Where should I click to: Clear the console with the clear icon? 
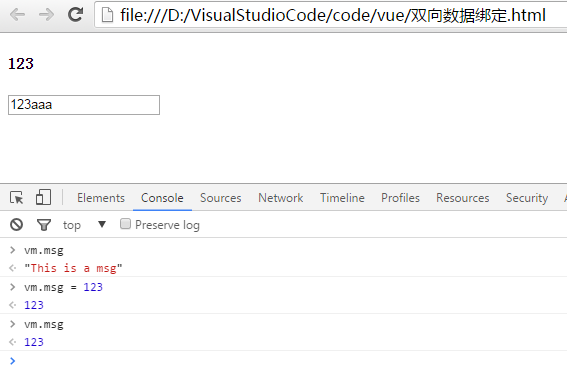tap(17, 225)
